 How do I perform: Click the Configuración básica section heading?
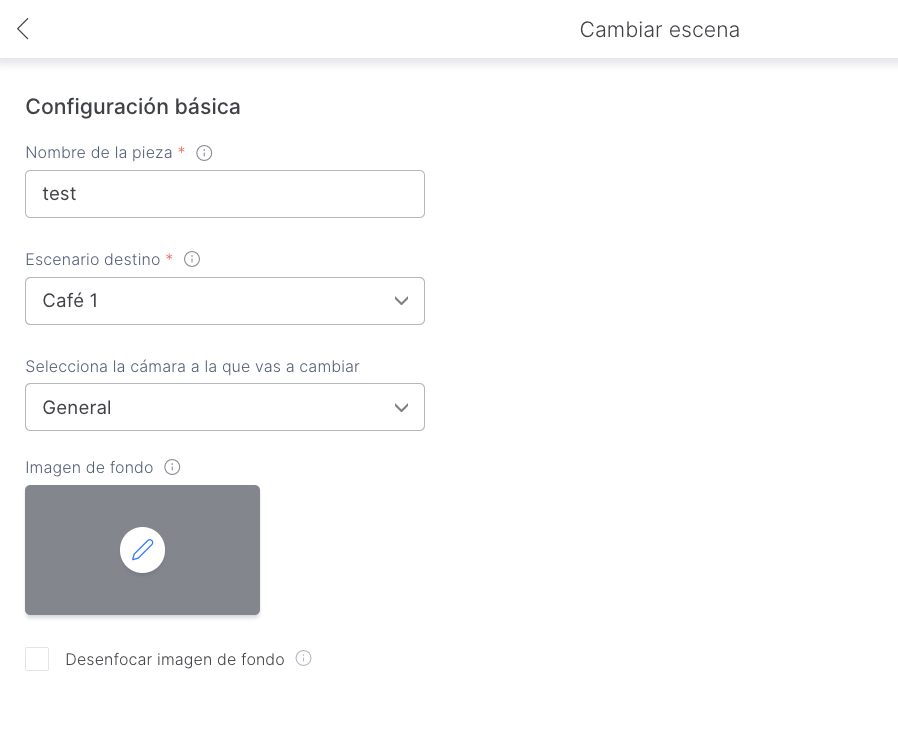(133, 106)
